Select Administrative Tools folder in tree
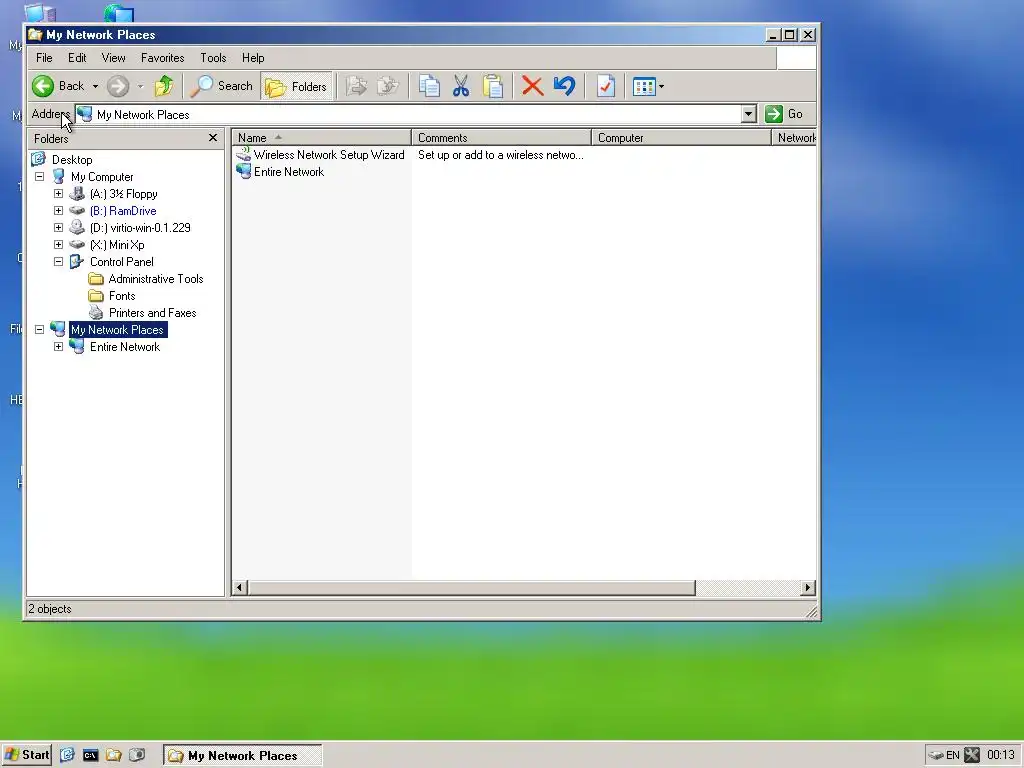1024x768 pixels. tap(156, 279)
